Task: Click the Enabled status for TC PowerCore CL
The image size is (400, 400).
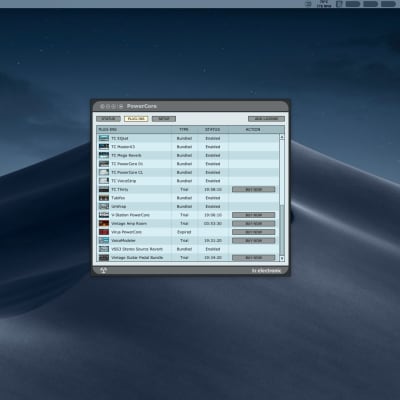Action: pyautogui.click(x=213, y=172)
